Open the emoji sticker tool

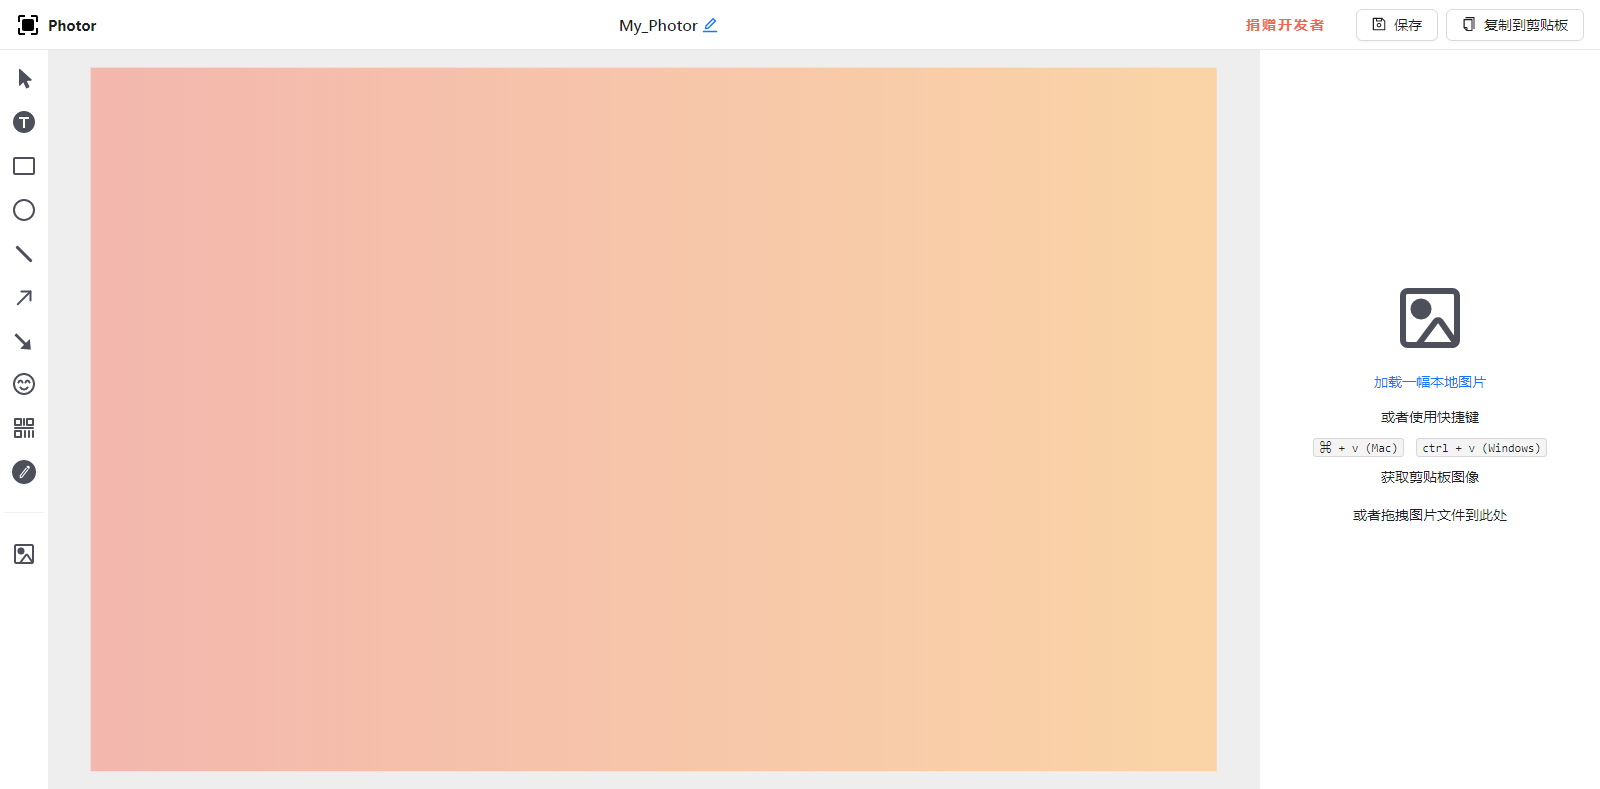24,384
